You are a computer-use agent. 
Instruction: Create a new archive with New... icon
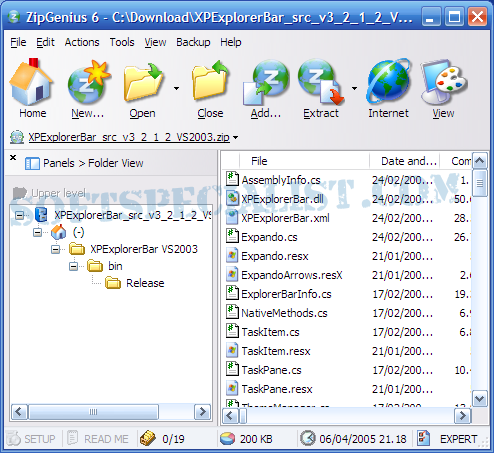coord(88,82)
